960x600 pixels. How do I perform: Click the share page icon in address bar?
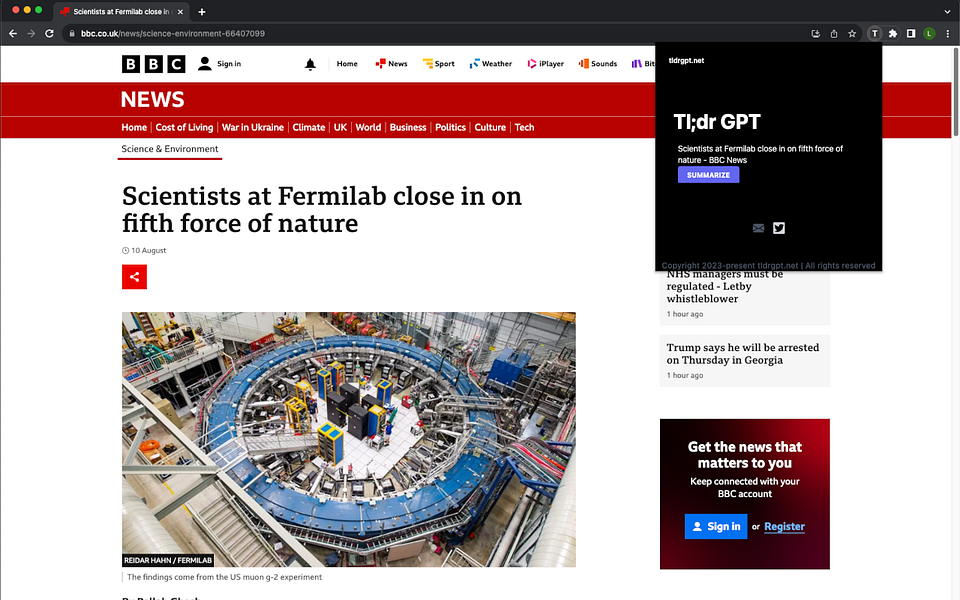[x=834, y=34]
